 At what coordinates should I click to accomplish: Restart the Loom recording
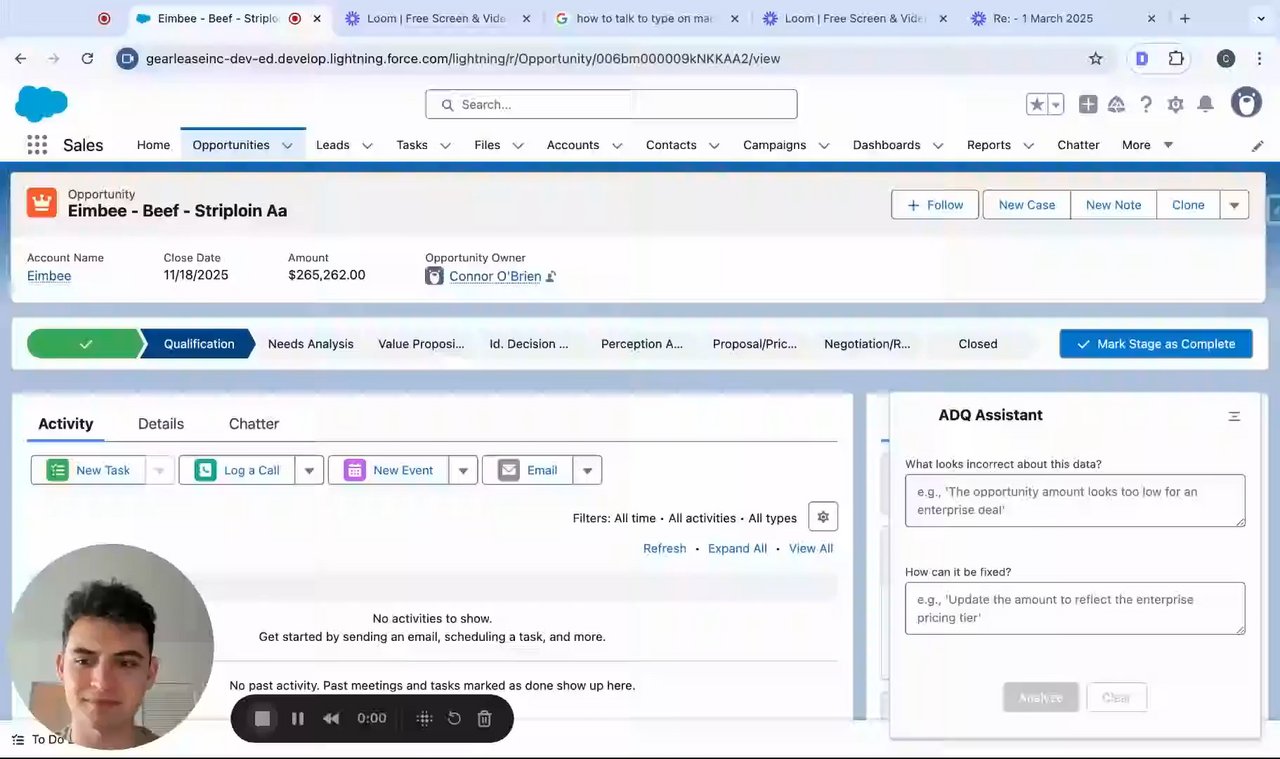[x=454, y=718]
